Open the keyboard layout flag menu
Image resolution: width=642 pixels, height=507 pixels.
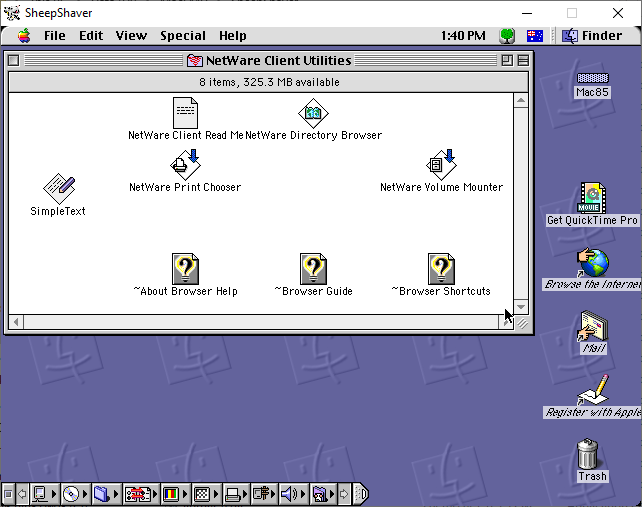tap(535, 36)
